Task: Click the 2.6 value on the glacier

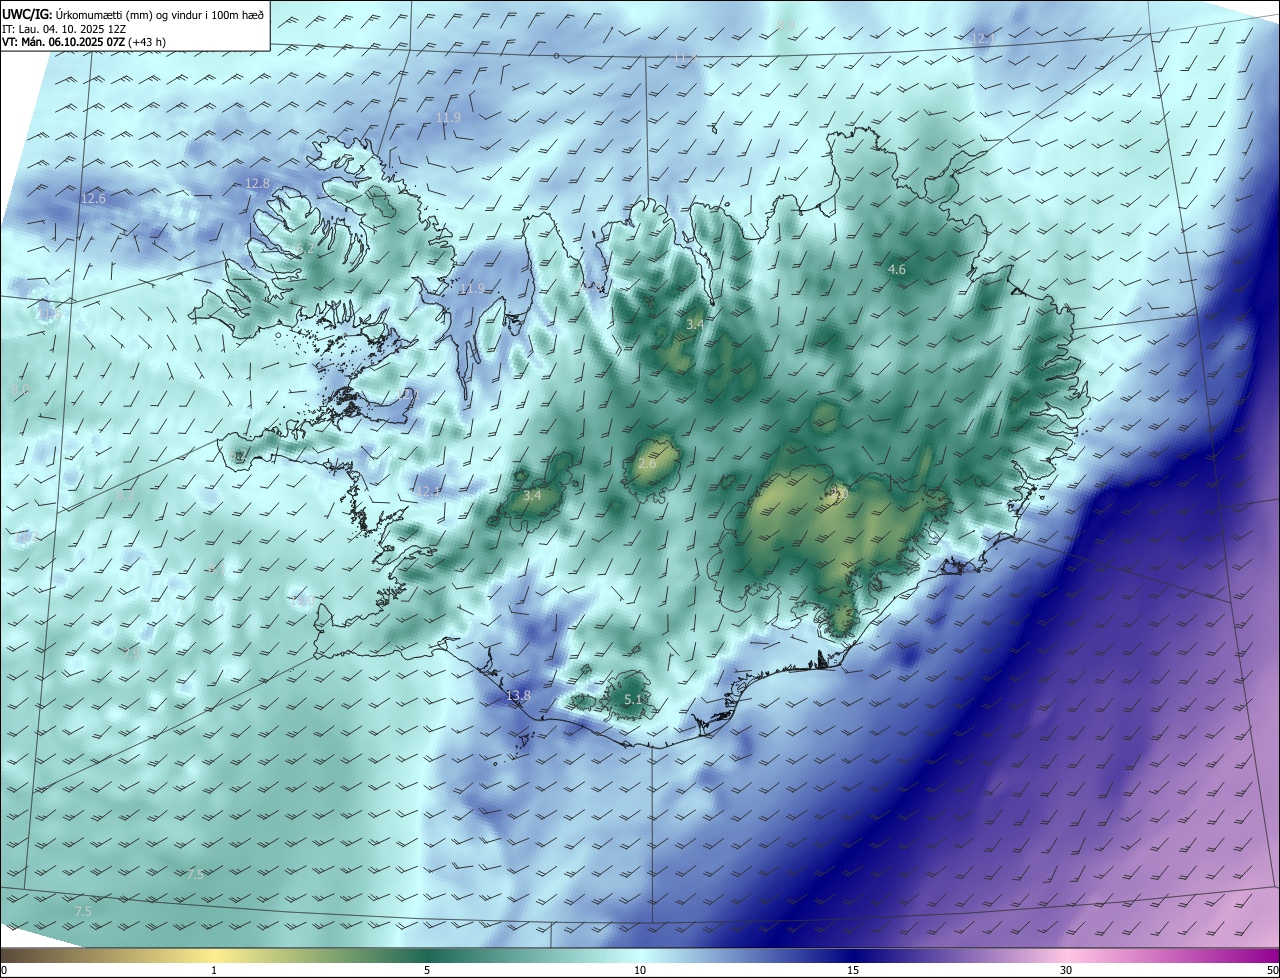Action: 647,464
